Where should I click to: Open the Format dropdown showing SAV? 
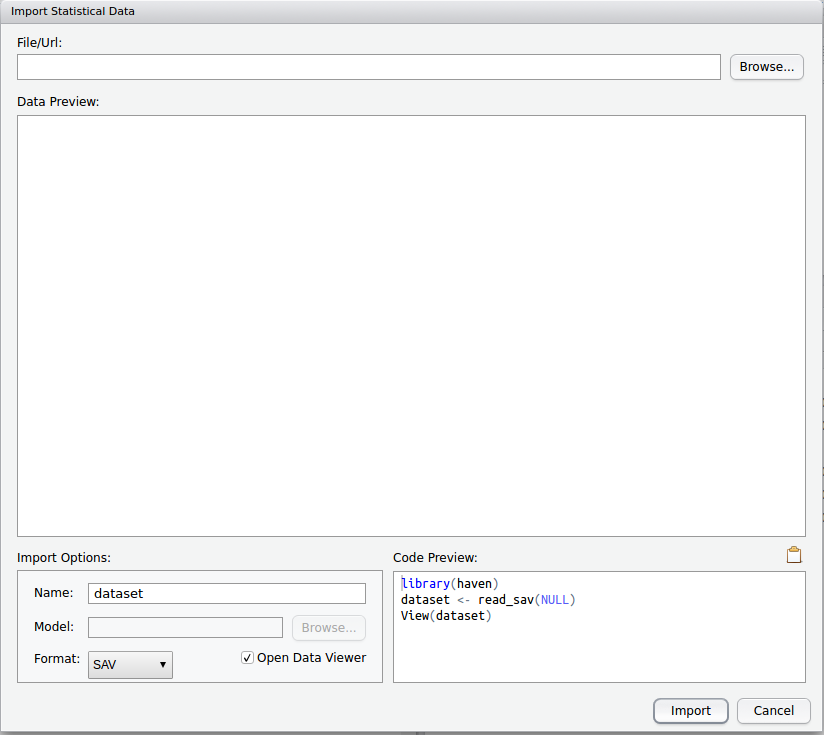[x=130, y=664]
